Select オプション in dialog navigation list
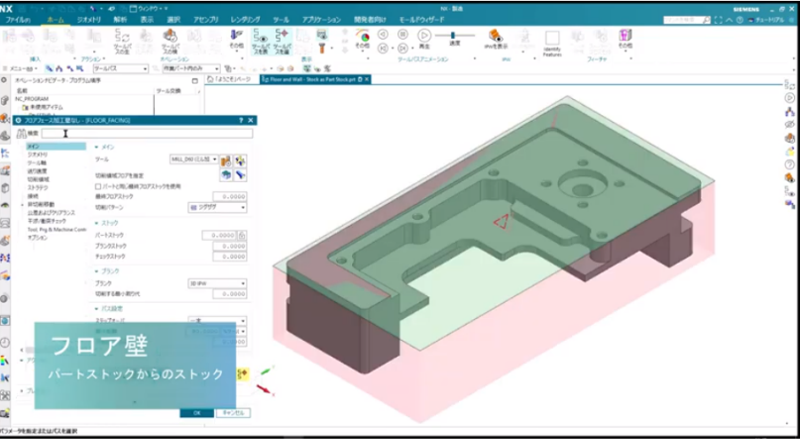Screen dimensions: 800x439 tap(37, 238)
